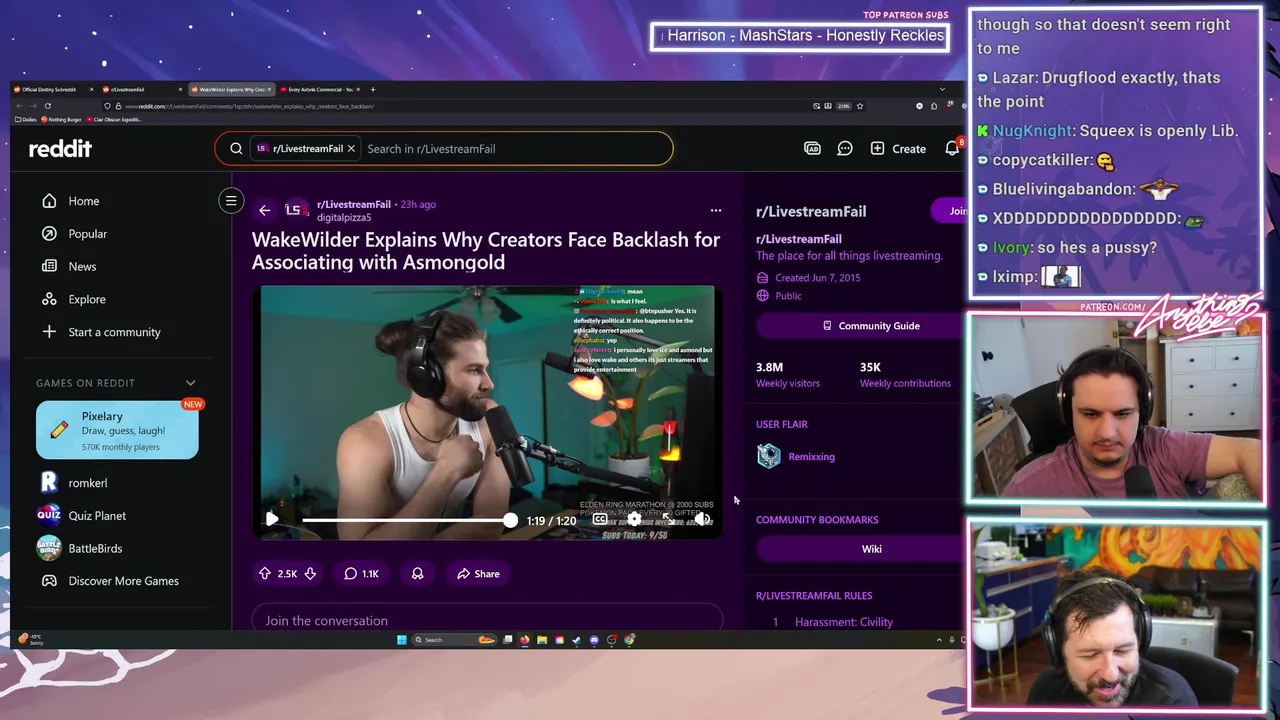Bookmark this page with the star icon

pos(860,106)
